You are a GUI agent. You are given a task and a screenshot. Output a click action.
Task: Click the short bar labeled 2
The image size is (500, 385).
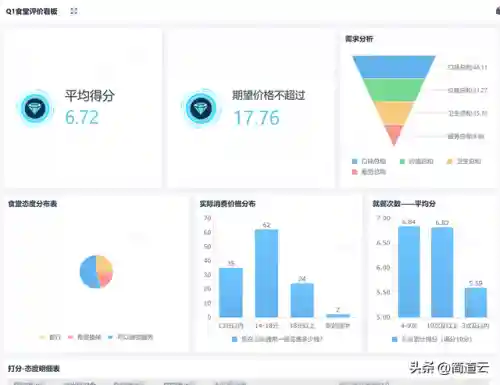338,315
